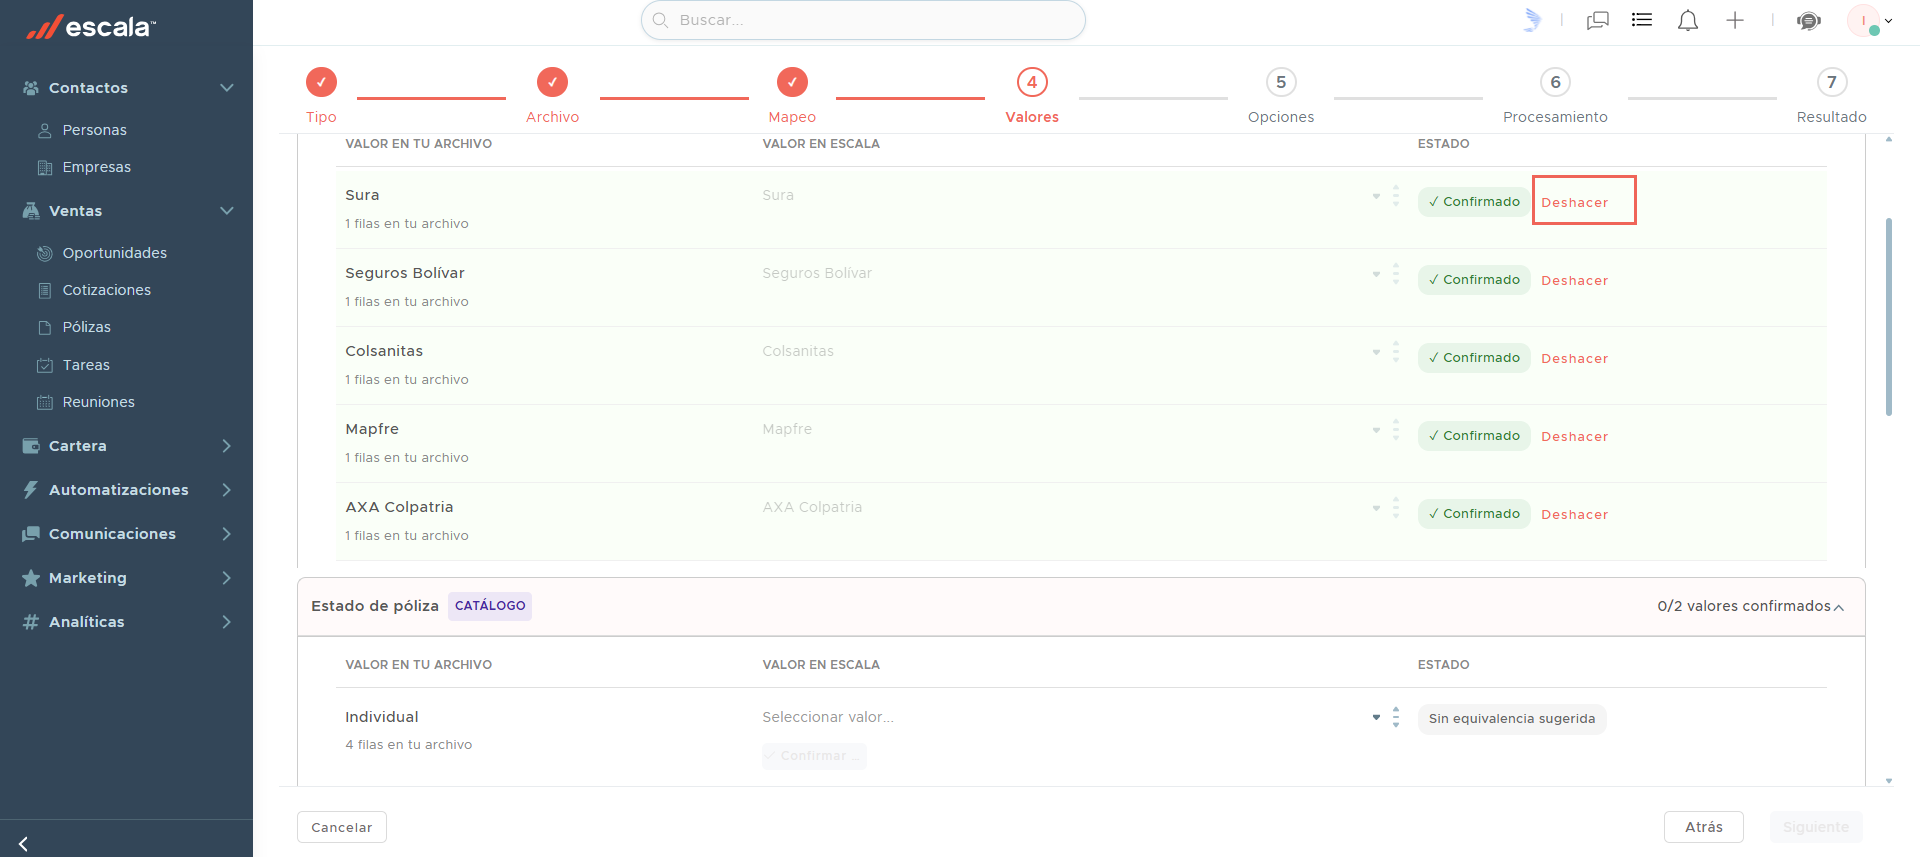Open Pólizas in the sidebar

point(87,327)
